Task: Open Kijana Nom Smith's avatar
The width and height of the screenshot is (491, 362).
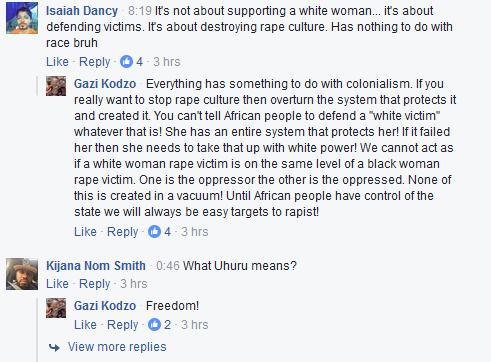Action: pyautogui.click(x=22, y=274)
